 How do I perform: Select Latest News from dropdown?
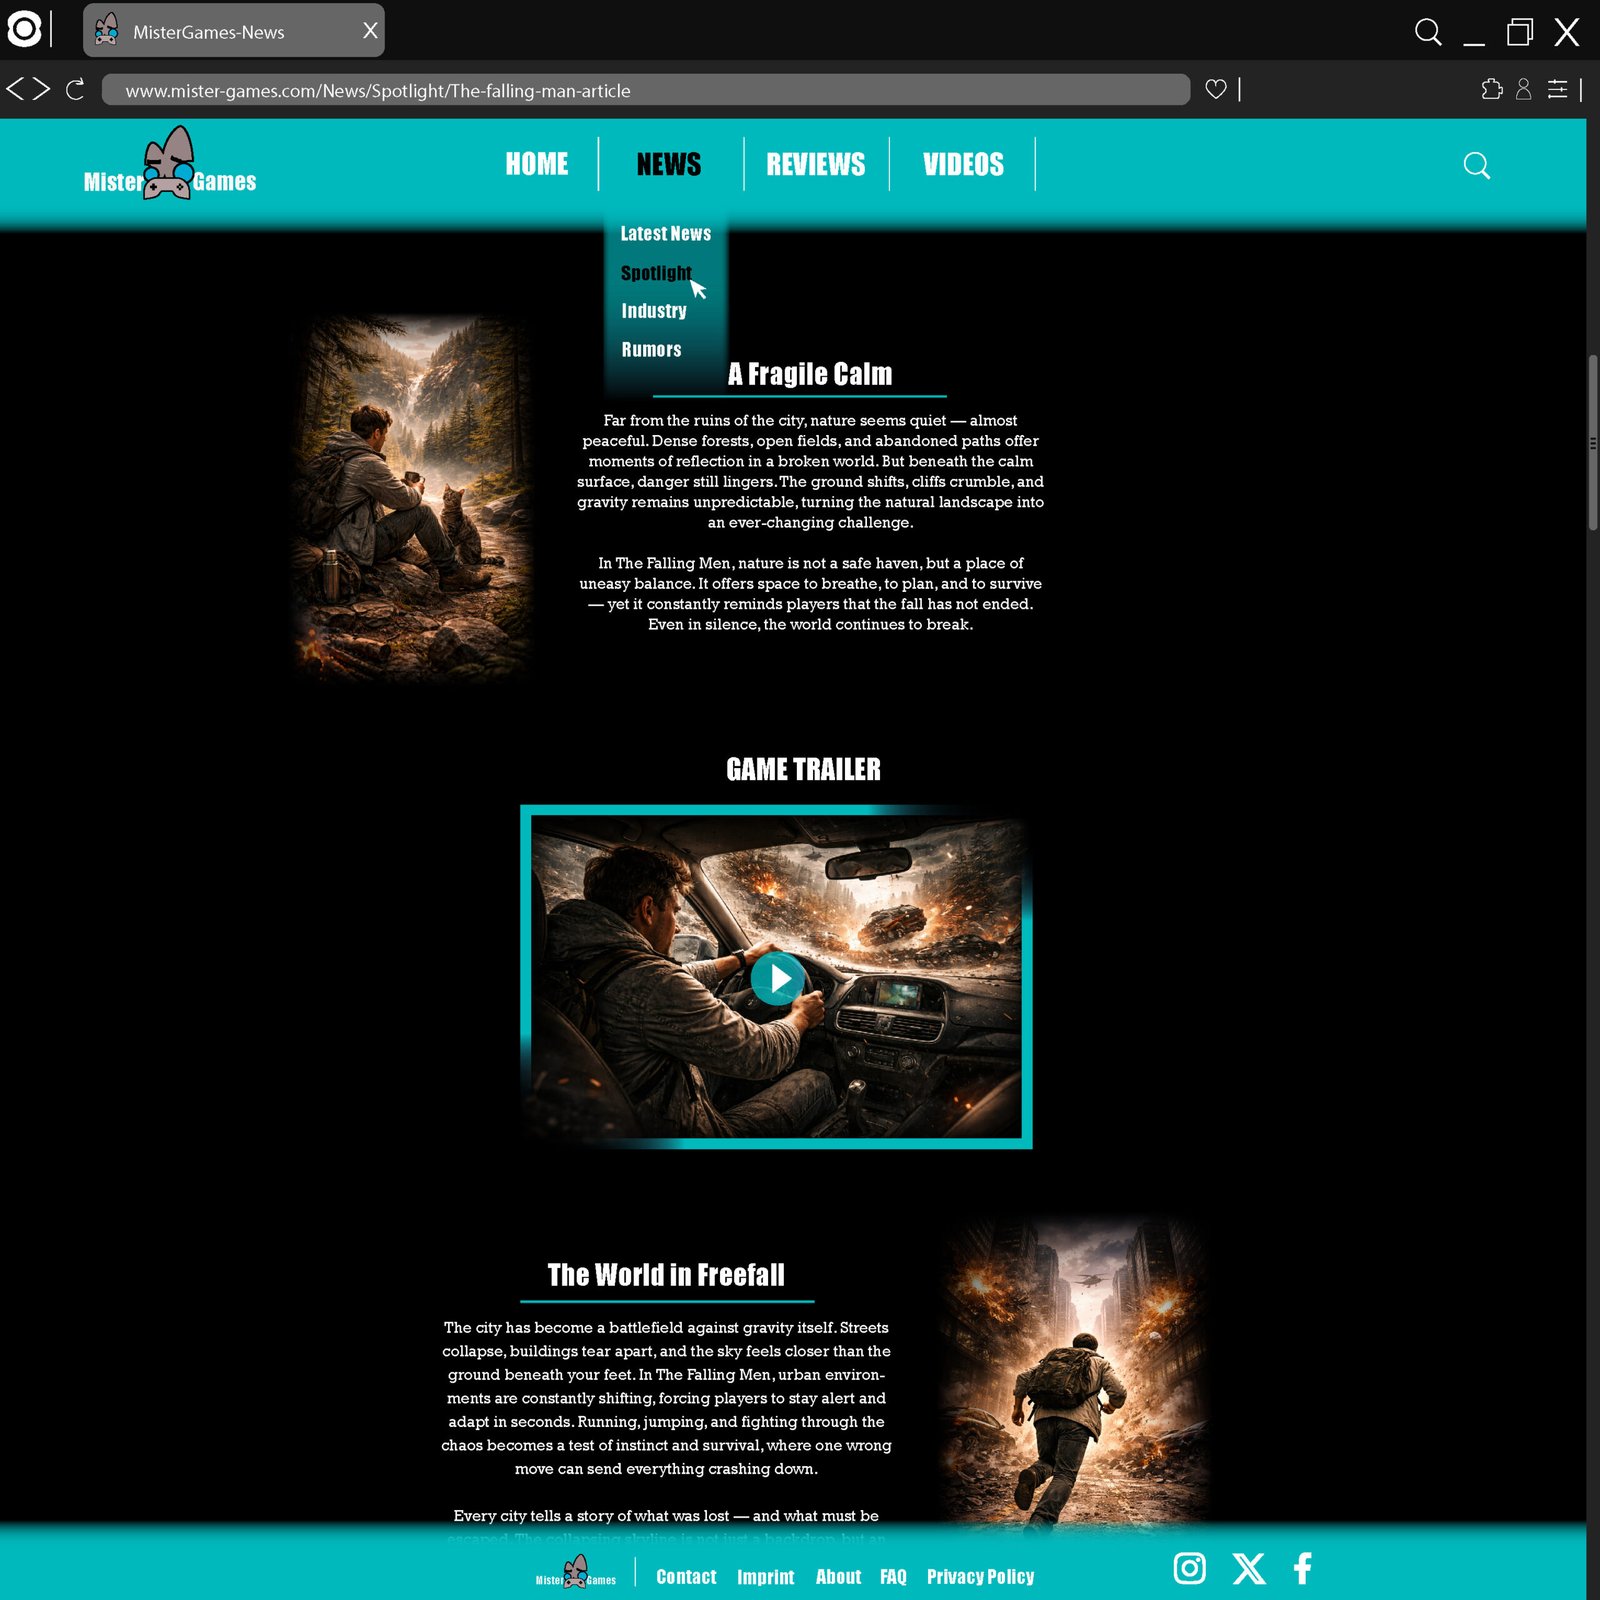[665, 234]
